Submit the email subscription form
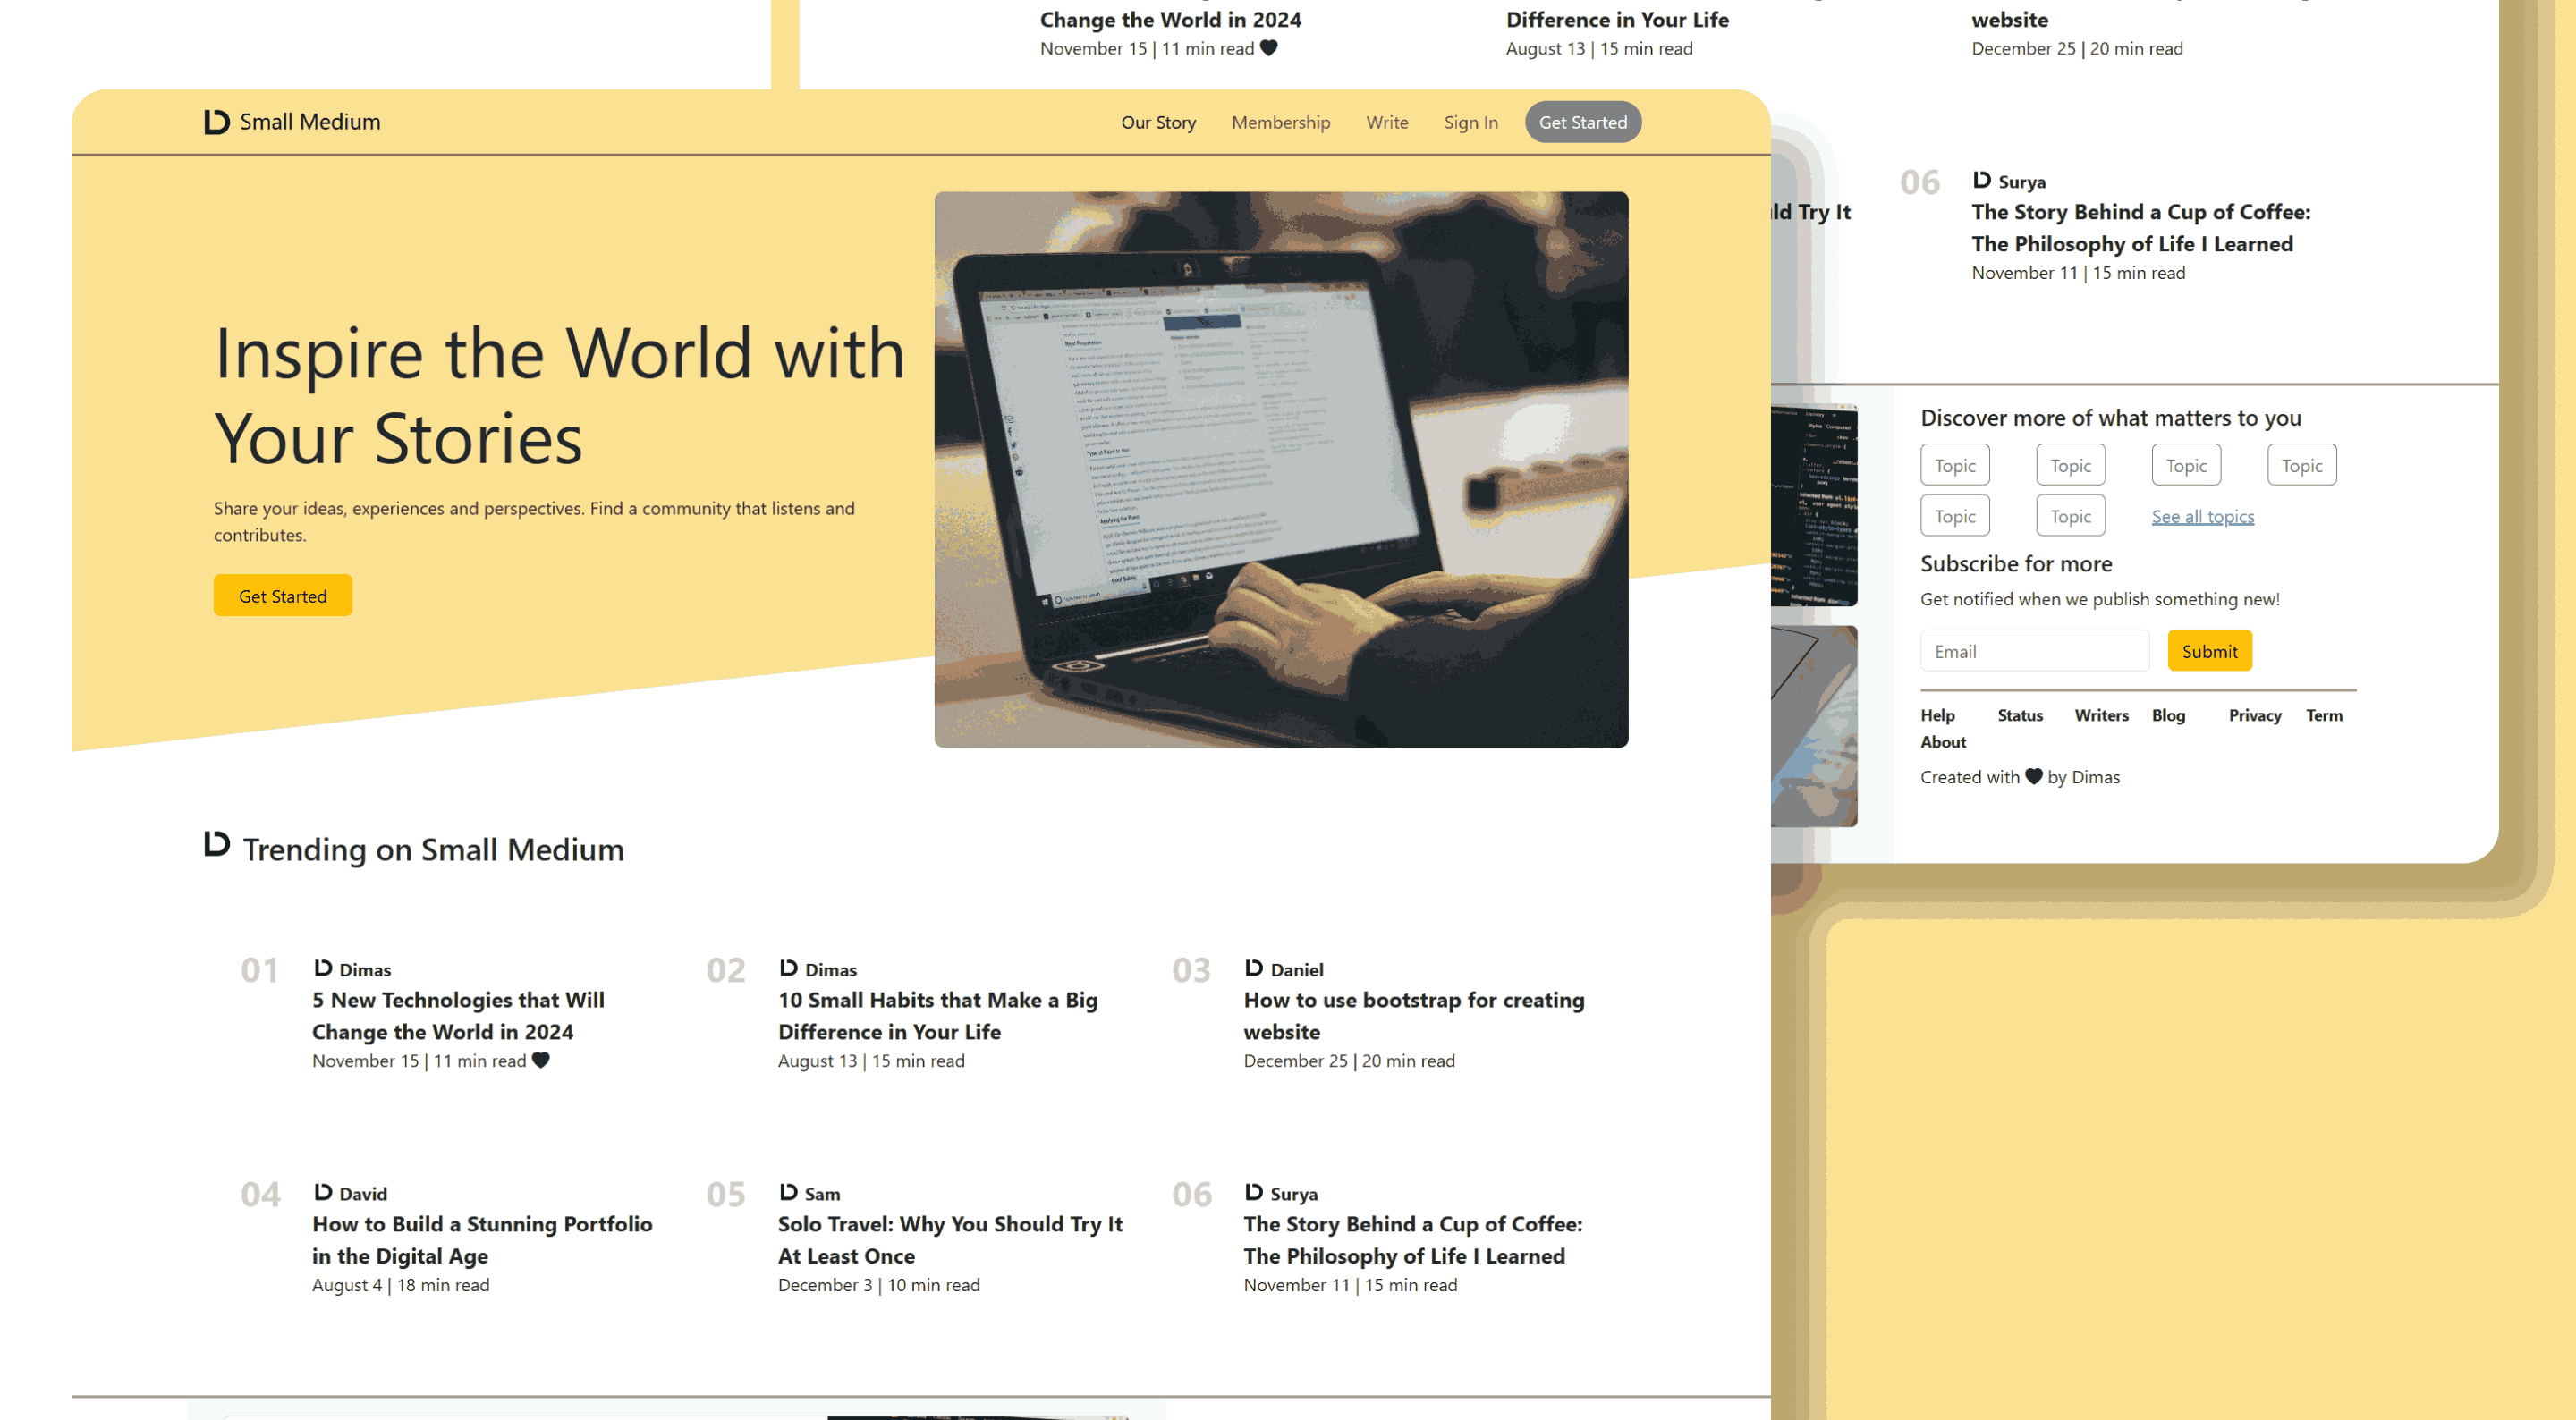The width and height of the screenshot is (2576, 1420). (2209, 651)
